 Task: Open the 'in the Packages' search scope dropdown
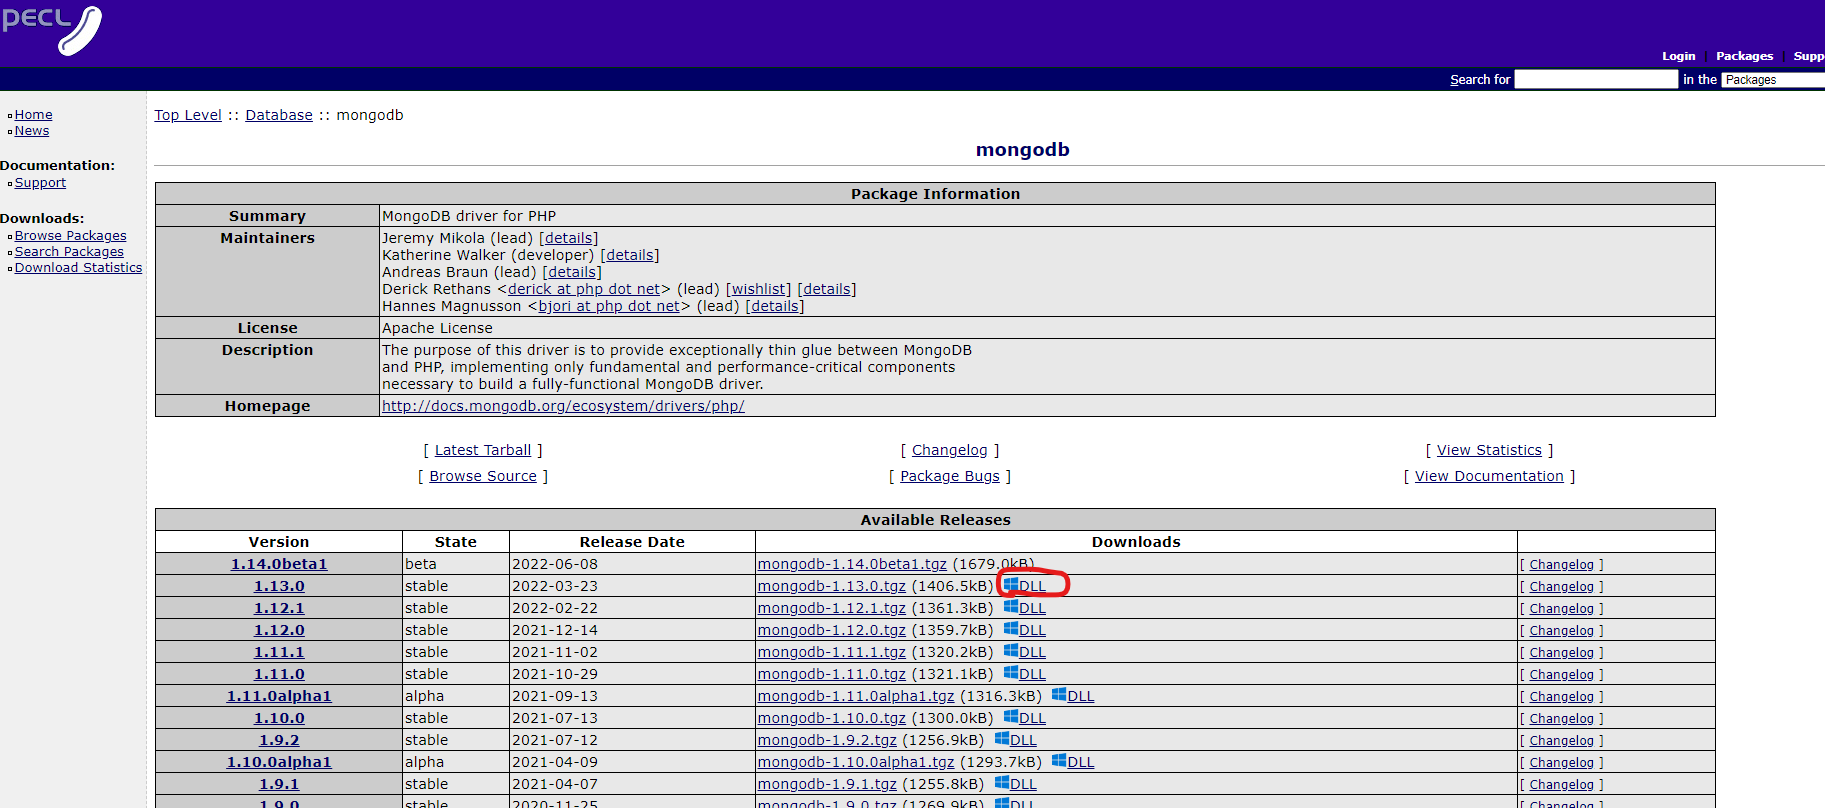click(x=1772, y=80)
